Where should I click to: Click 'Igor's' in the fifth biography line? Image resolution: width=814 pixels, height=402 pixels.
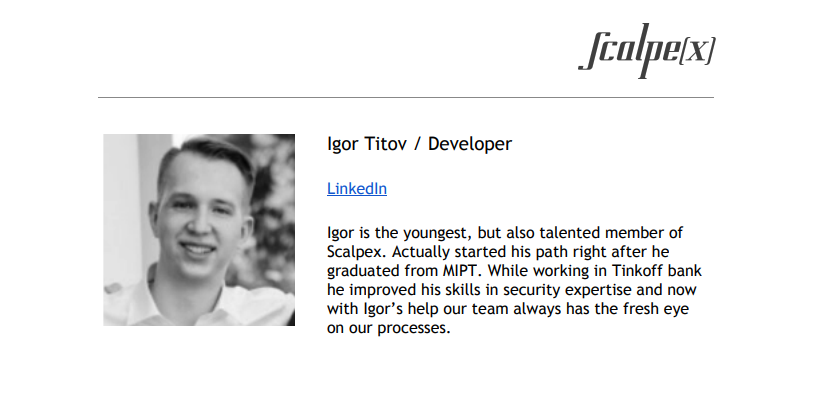[x=381, y=309]
